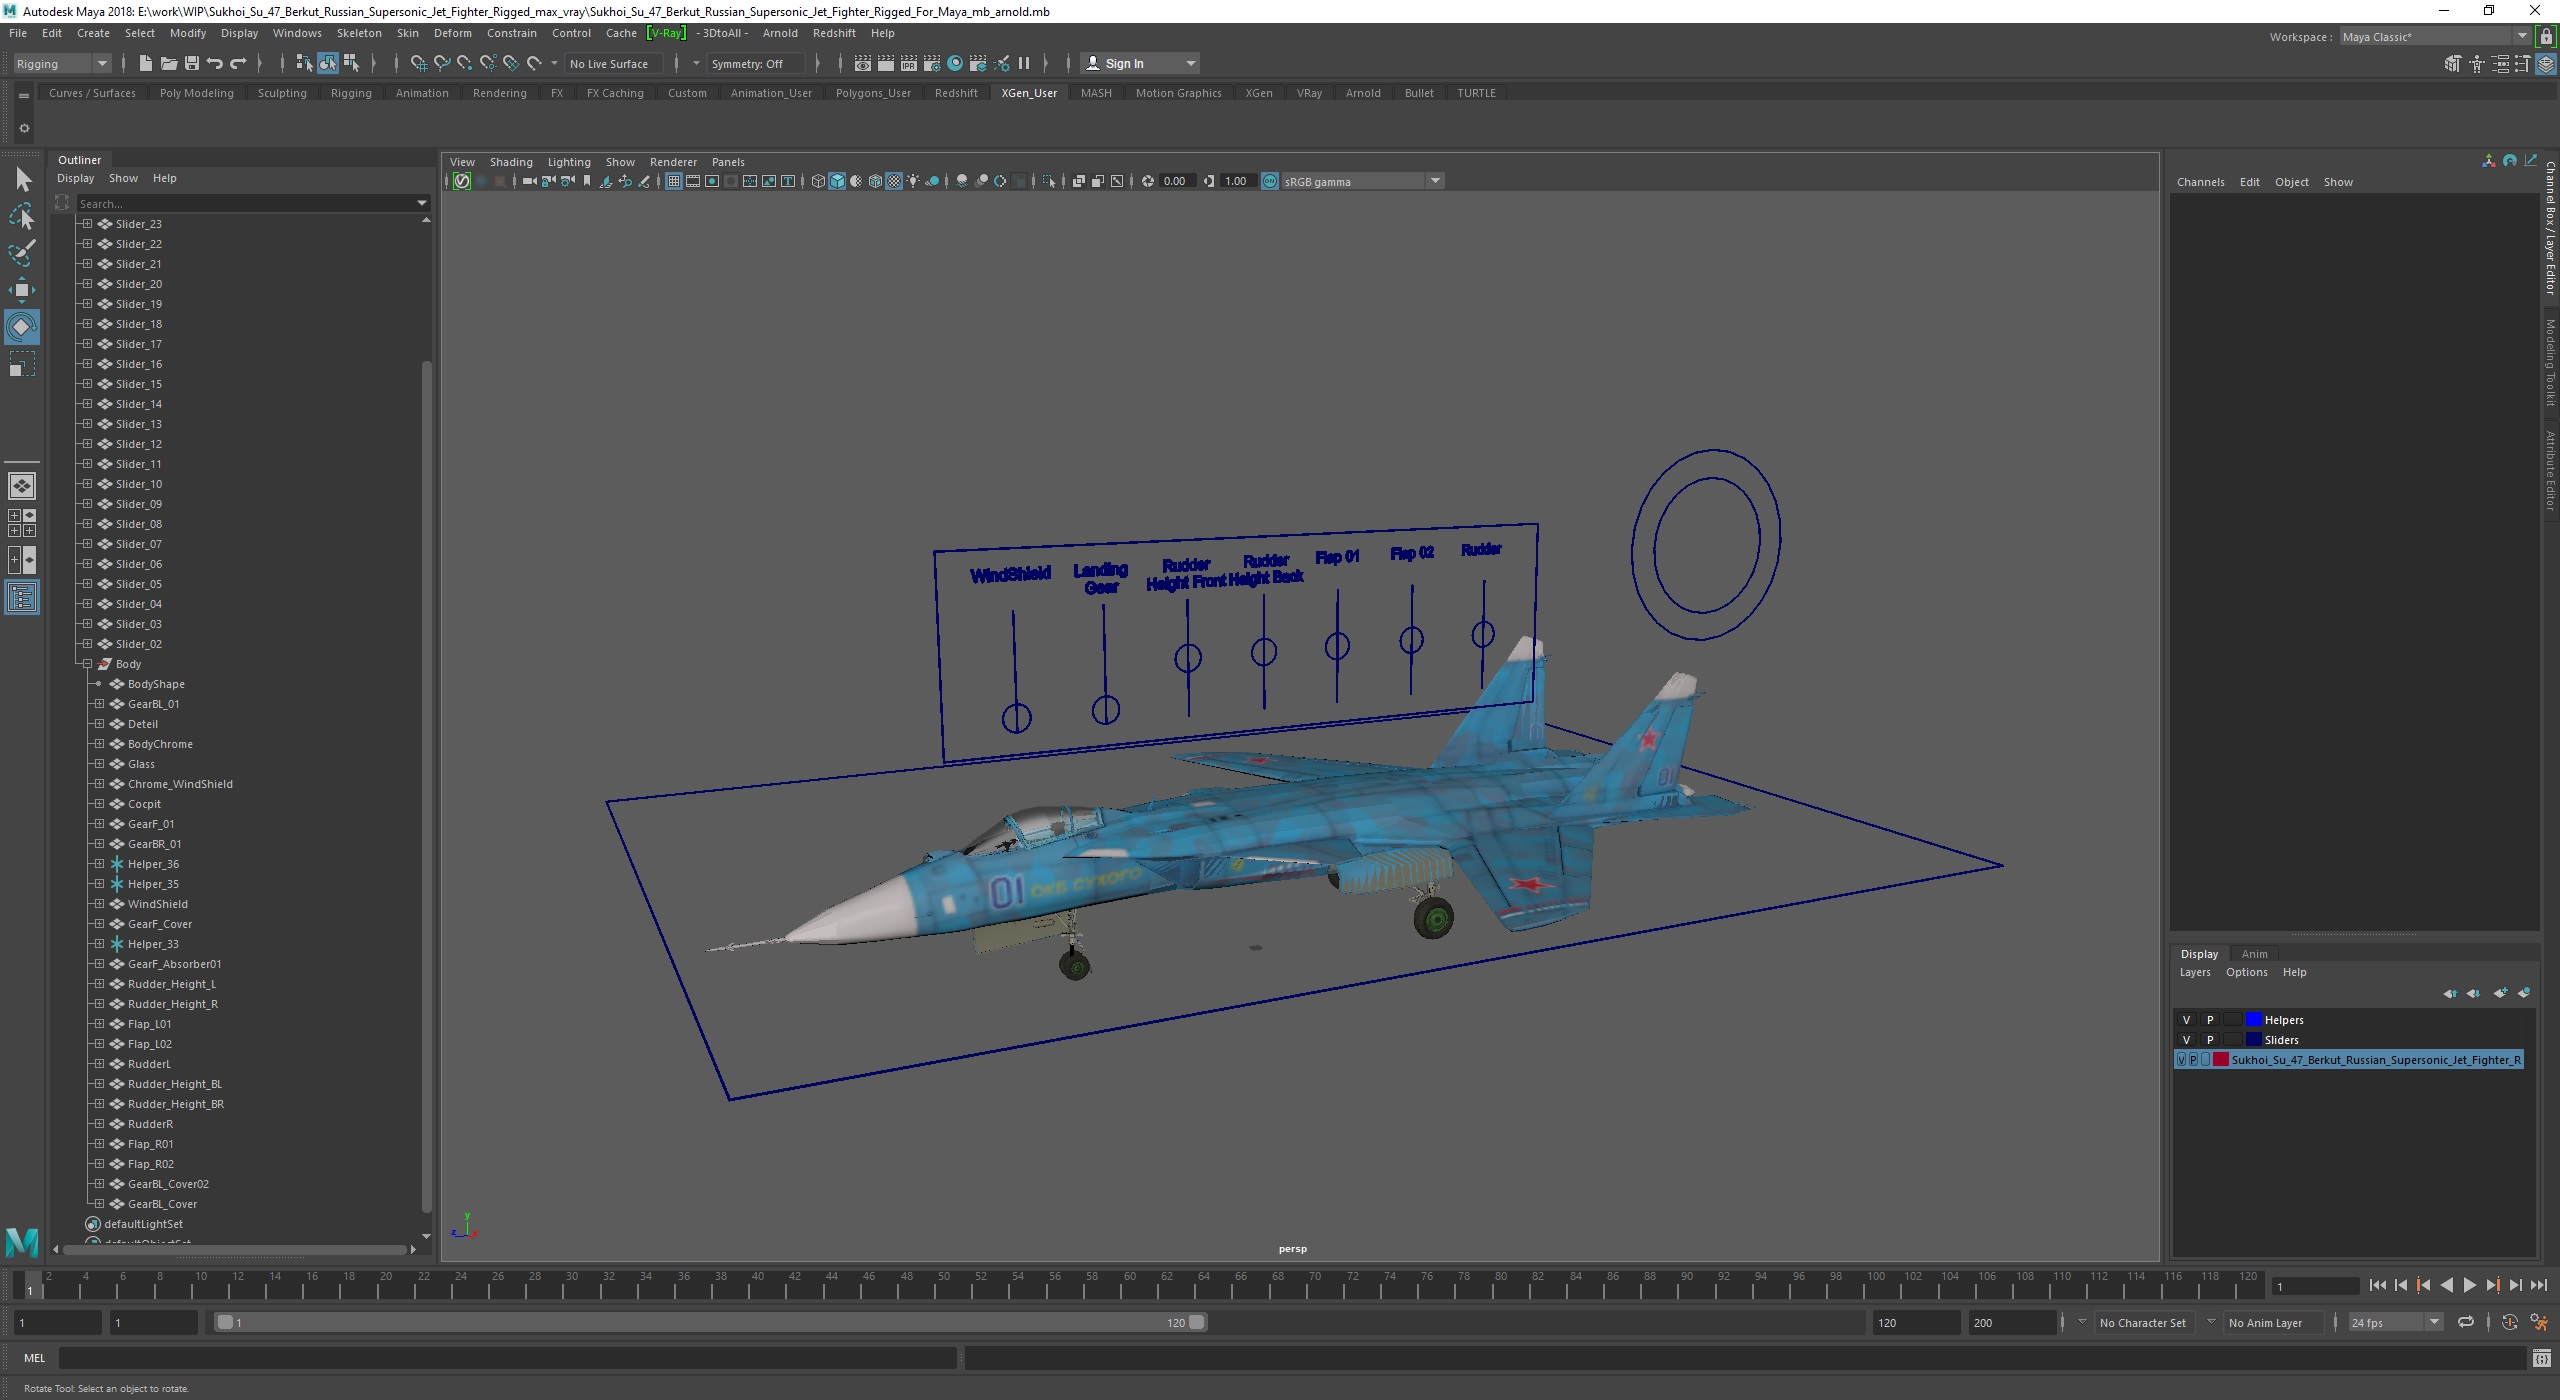Collapse the Body node in Outliner

point(87,664)
